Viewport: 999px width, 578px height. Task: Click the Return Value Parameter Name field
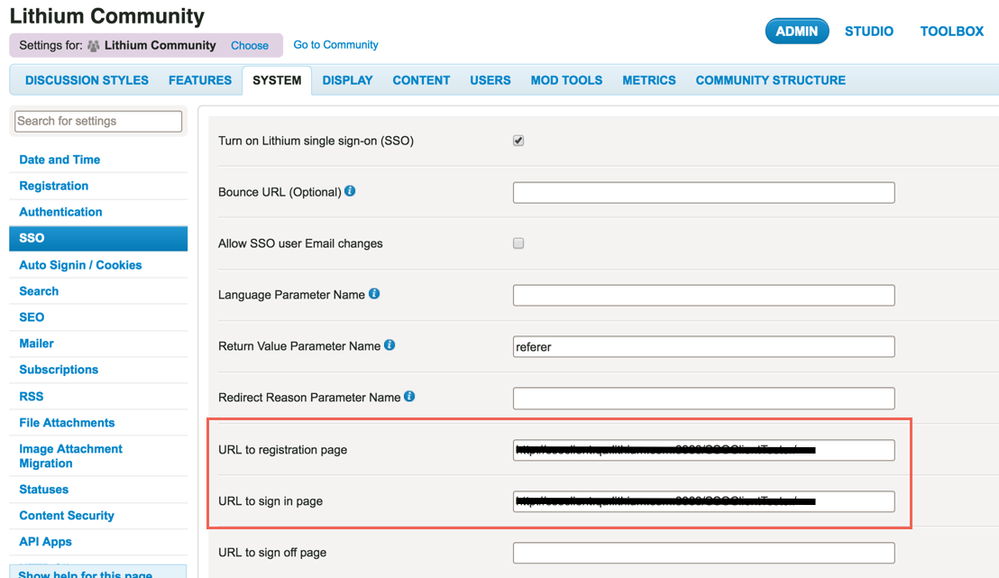703,347
